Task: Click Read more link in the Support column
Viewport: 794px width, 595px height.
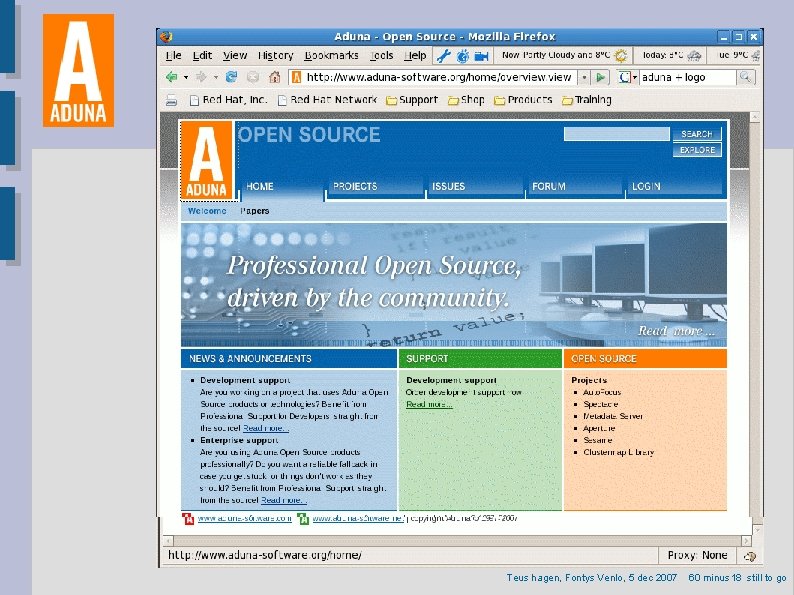Action: click(x=429, y=404)
